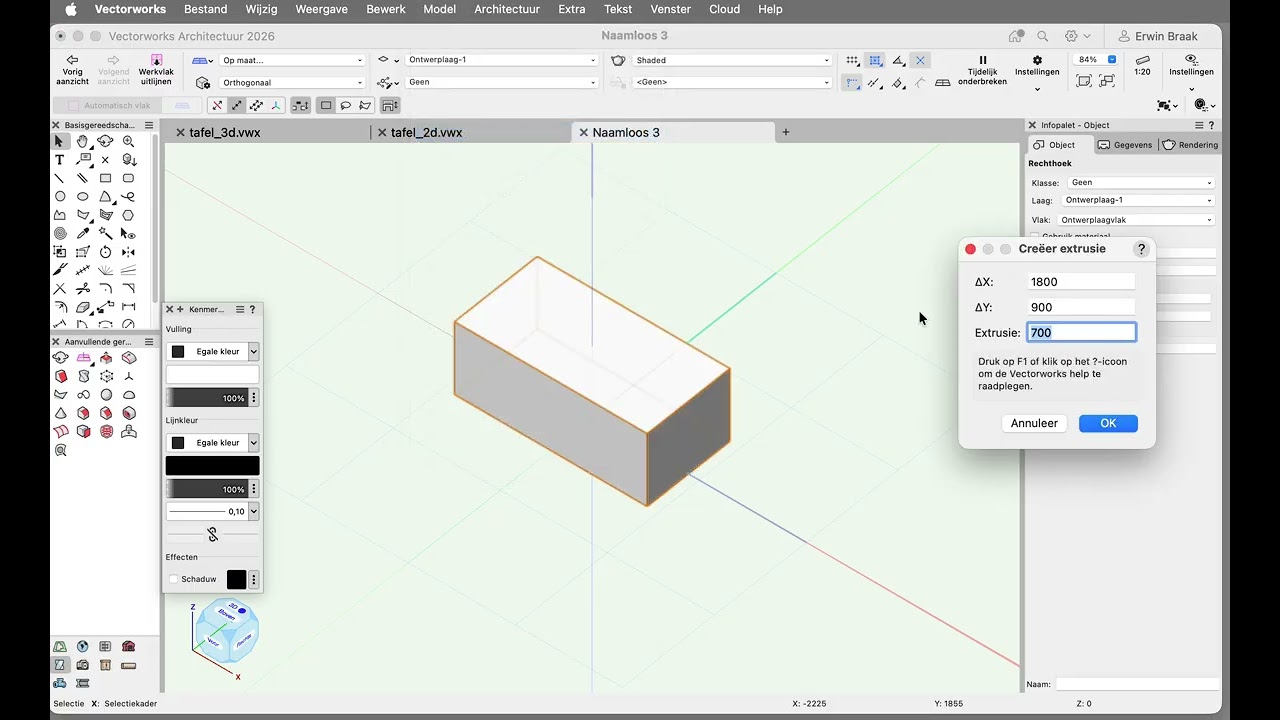The image size is (1280, 720).
Task: Select the Text tool
Action: pos(59,160)
